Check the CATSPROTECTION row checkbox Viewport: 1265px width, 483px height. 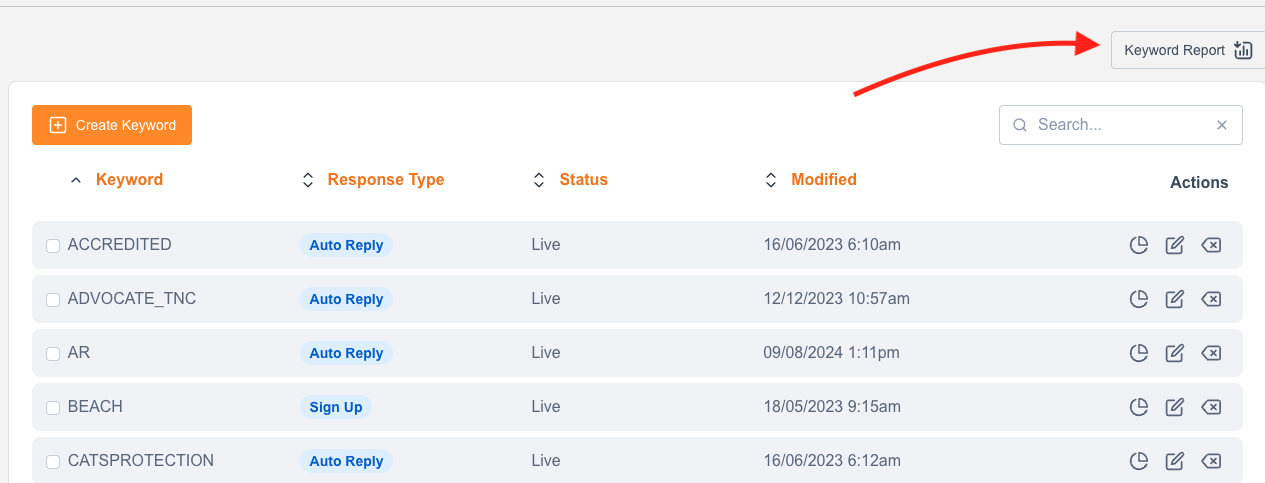pos(53,462)
